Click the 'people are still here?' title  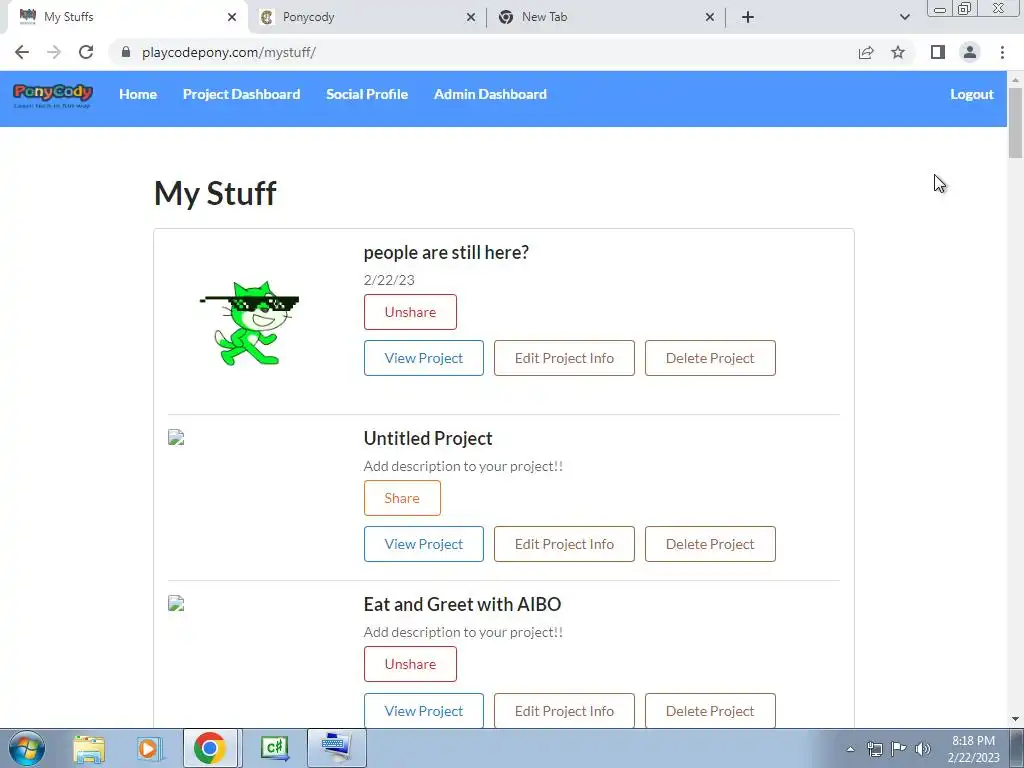(446, 253)
